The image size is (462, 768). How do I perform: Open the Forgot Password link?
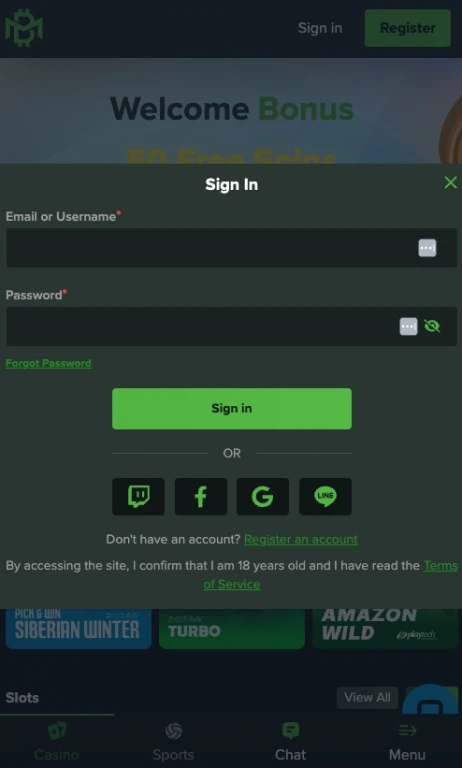point(49,363)
